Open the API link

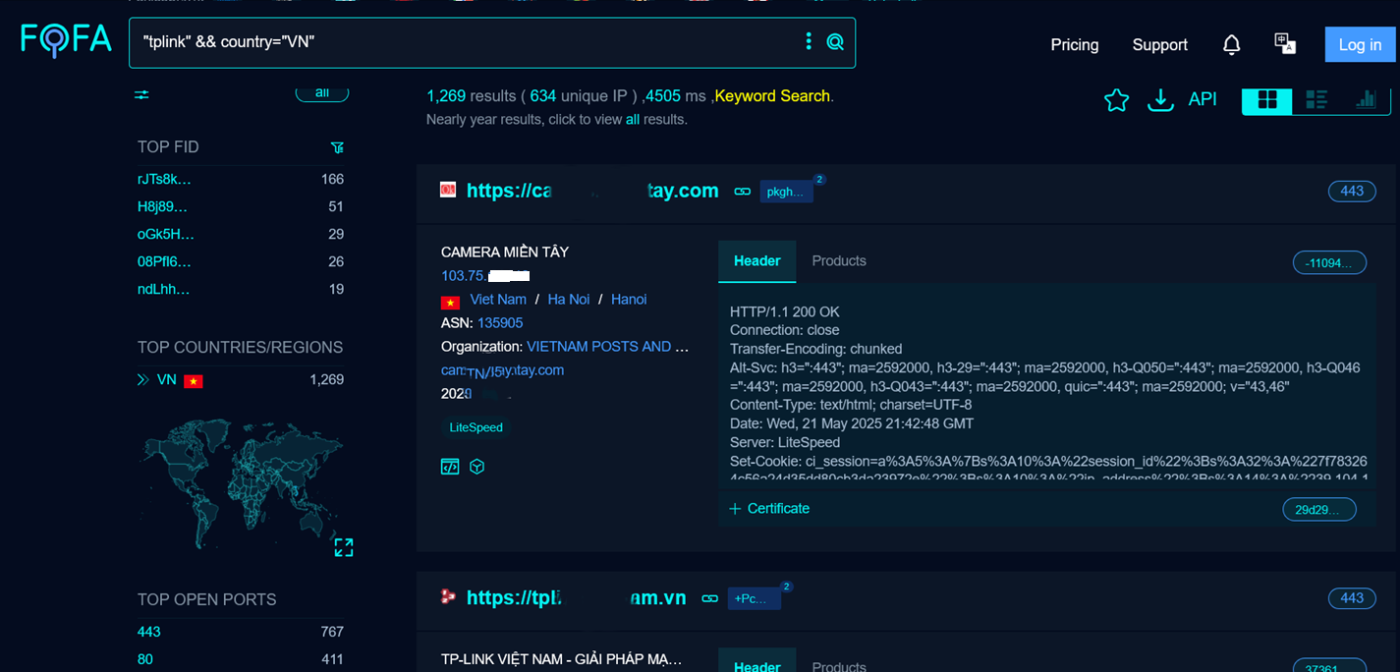click(1202, 100)
